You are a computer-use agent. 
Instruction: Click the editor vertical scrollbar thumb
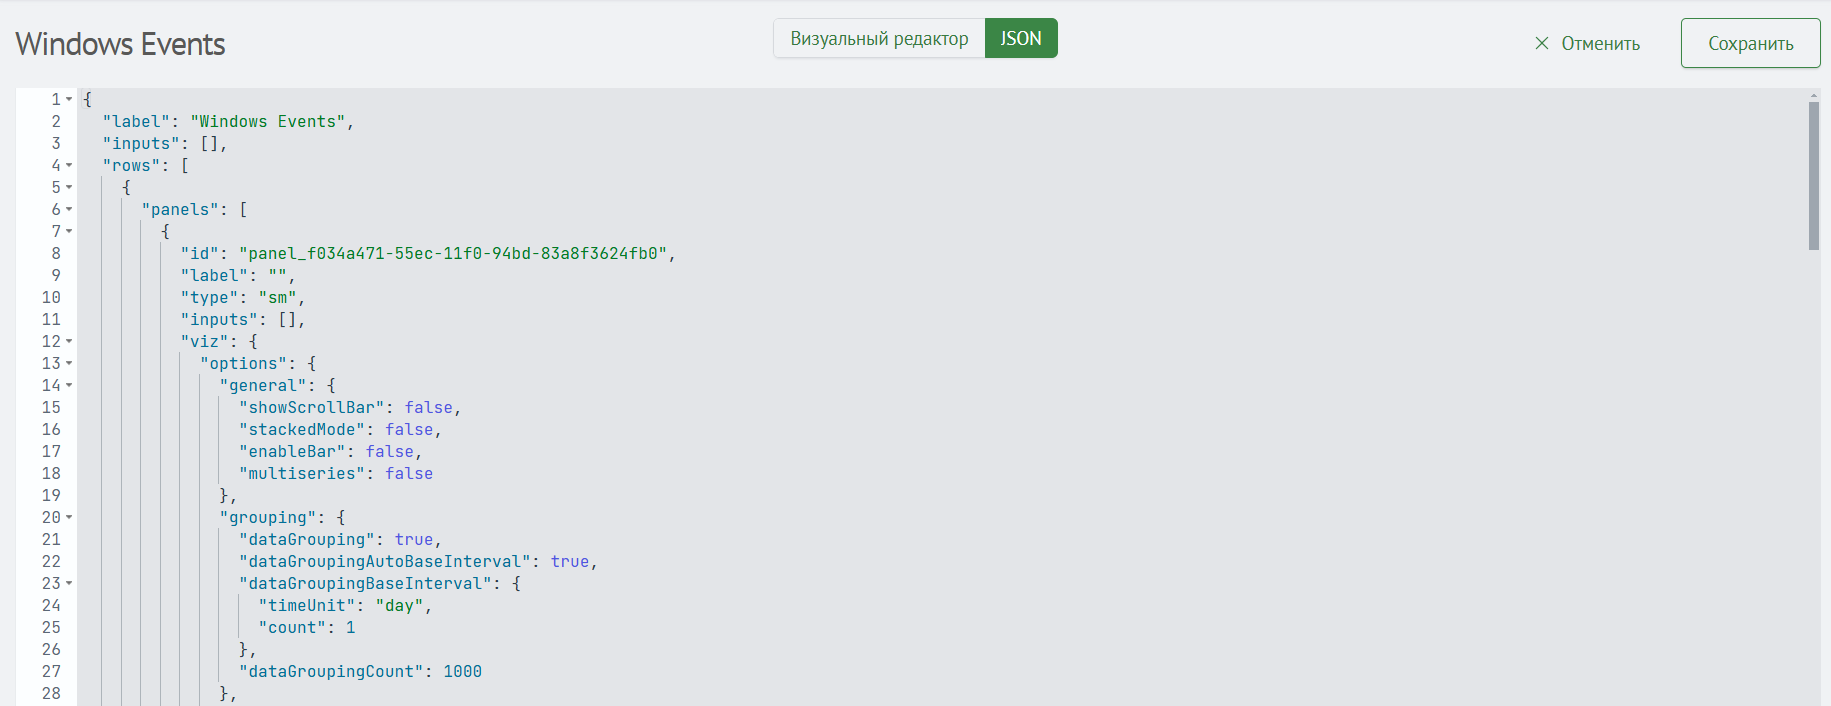point(1814,176)
